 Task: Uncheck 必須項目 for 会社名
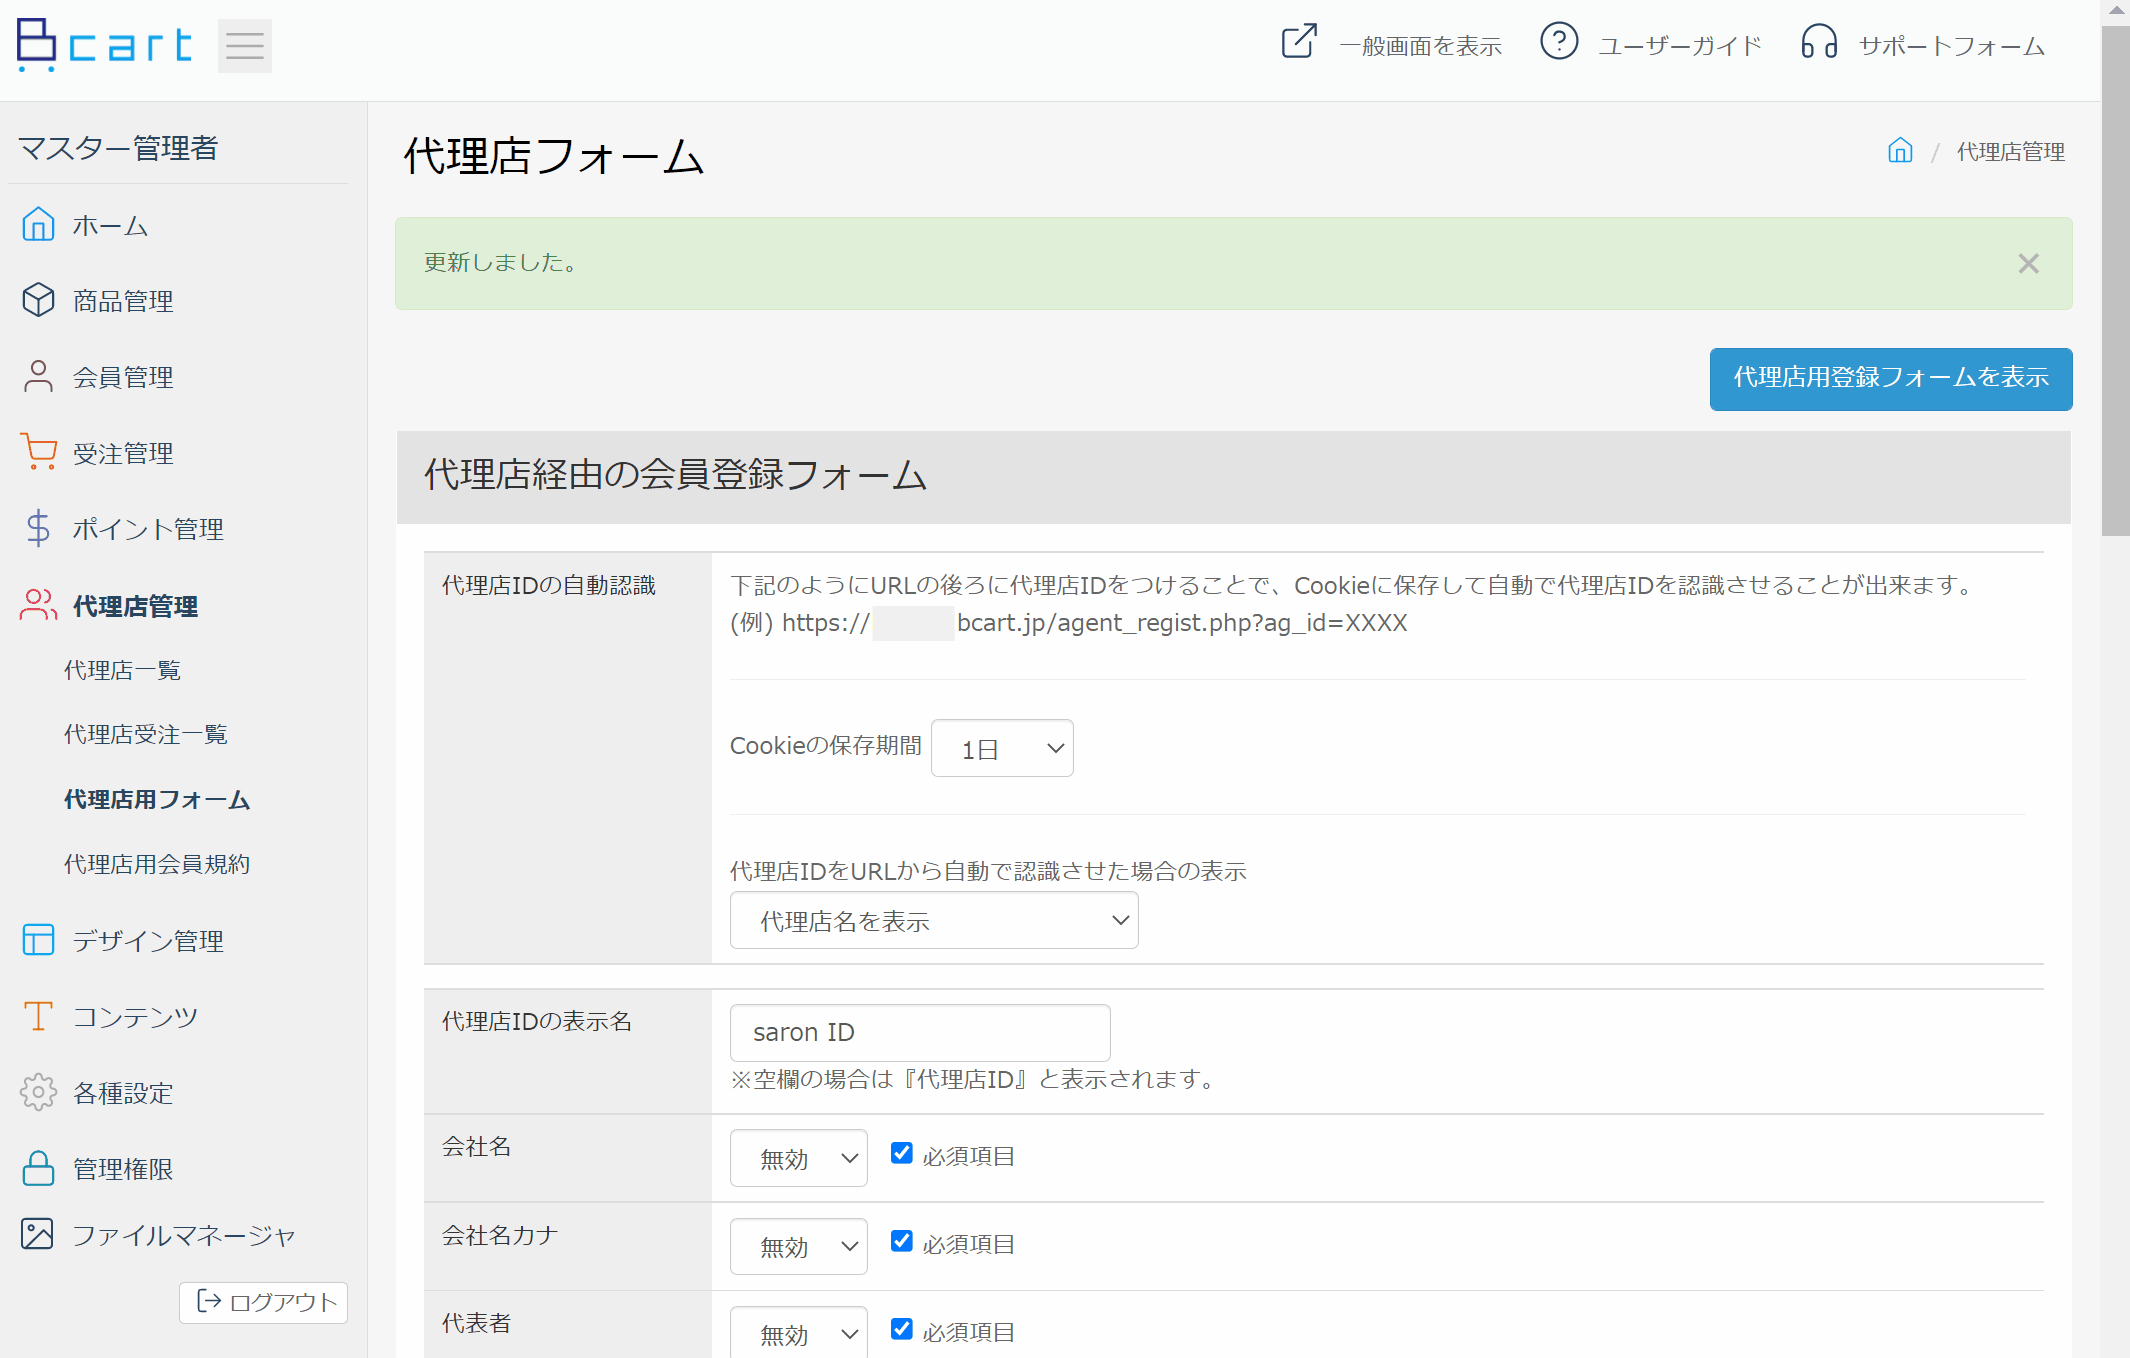(901, 1153)
